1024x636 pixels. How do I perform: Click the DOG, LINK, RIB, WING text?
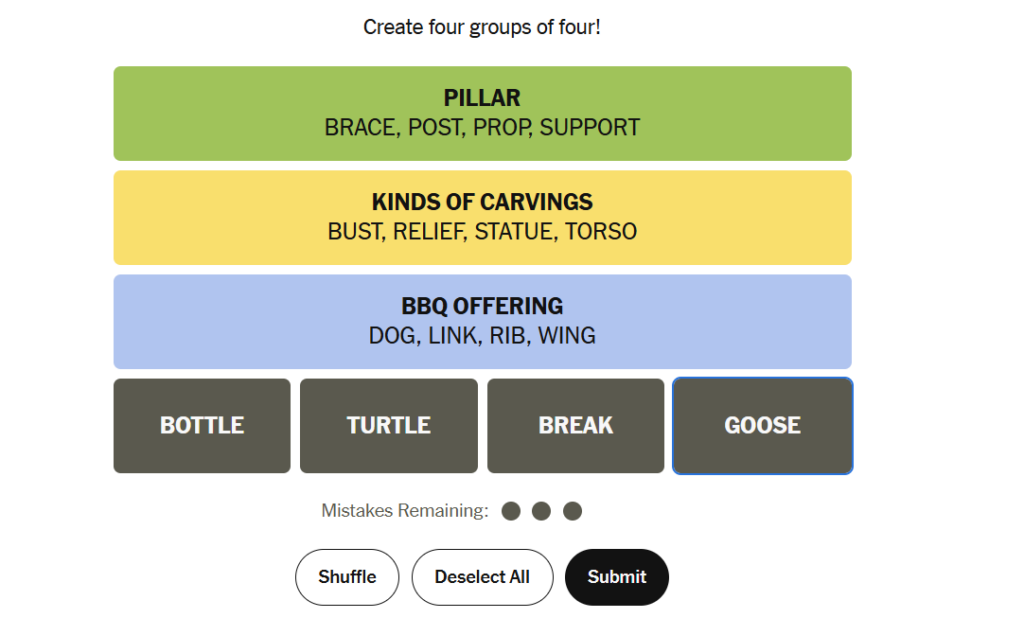(482, 336)
